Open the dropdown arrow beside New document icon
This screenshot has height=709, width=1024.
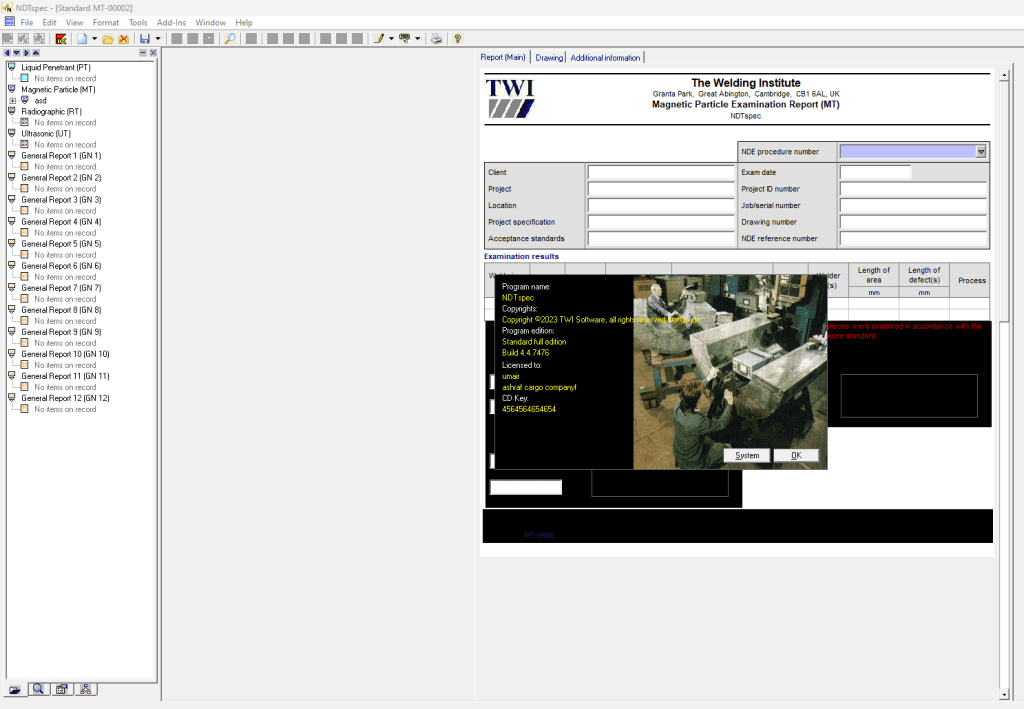coord(94,38)
